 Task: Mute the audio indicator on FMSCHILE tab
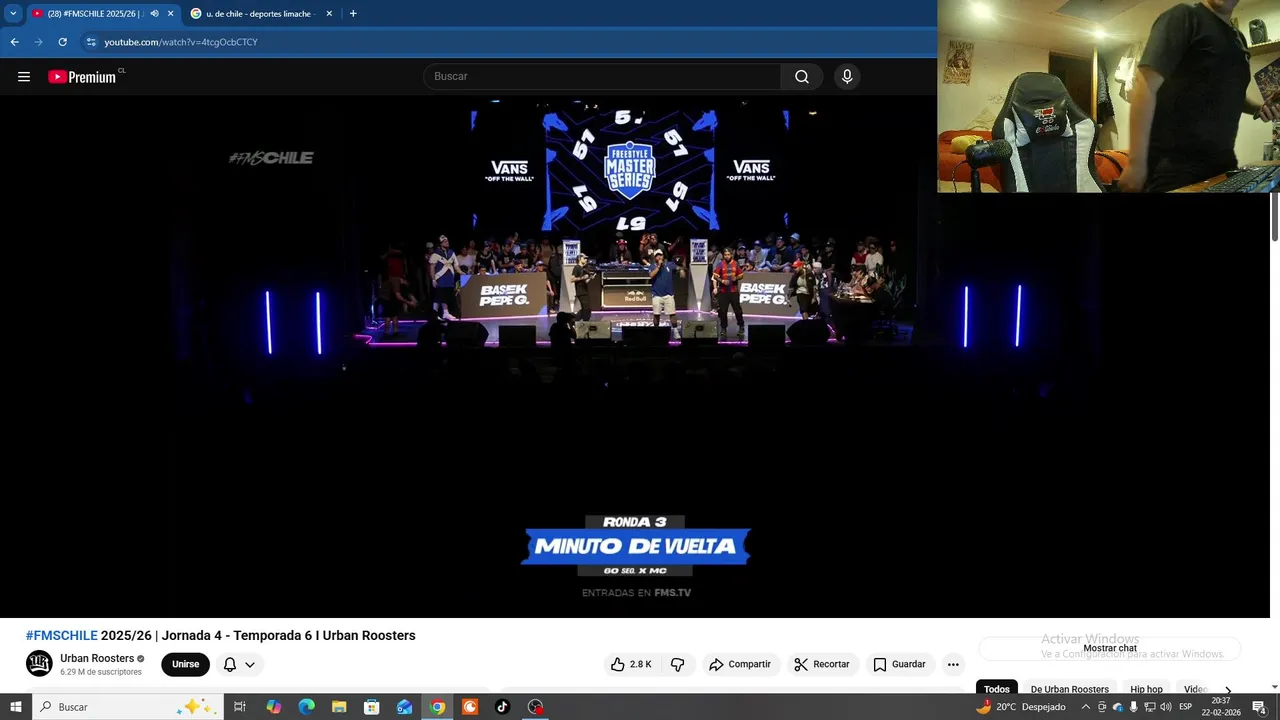click(154, 14)
